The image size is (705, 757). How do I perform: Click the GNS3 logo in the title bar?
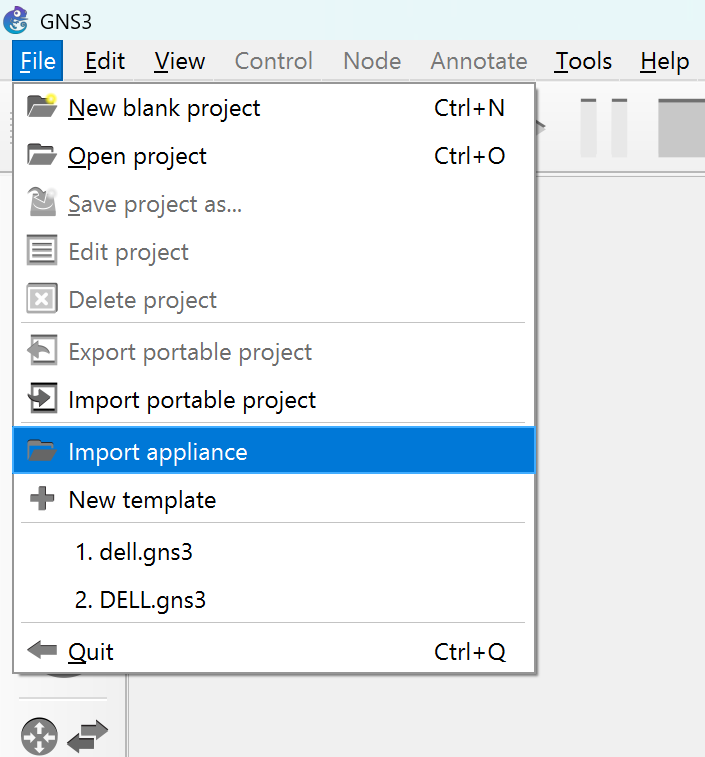click(x=16, y=19)
